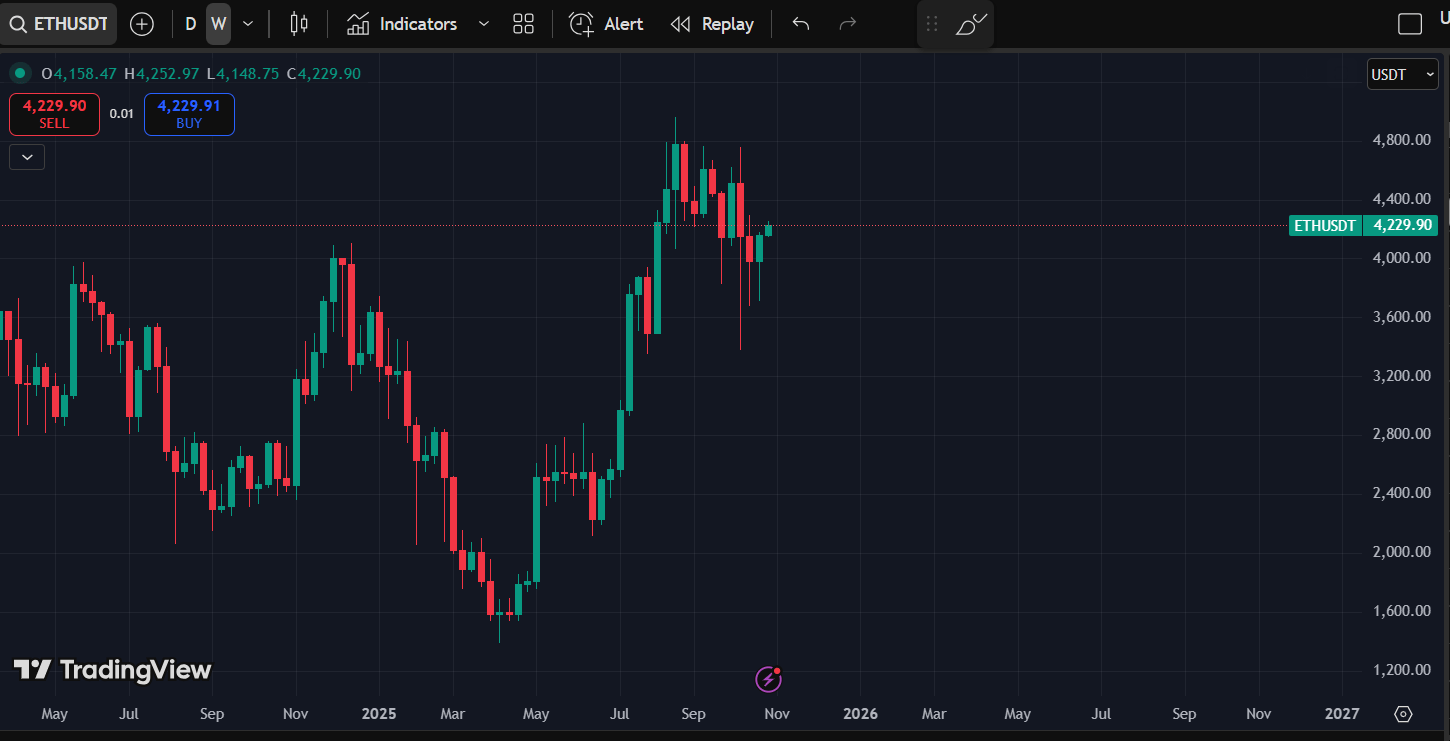1450x741 pixels.
Task: Click the 3,600.00 price scale label
Action: point(1401,317)
